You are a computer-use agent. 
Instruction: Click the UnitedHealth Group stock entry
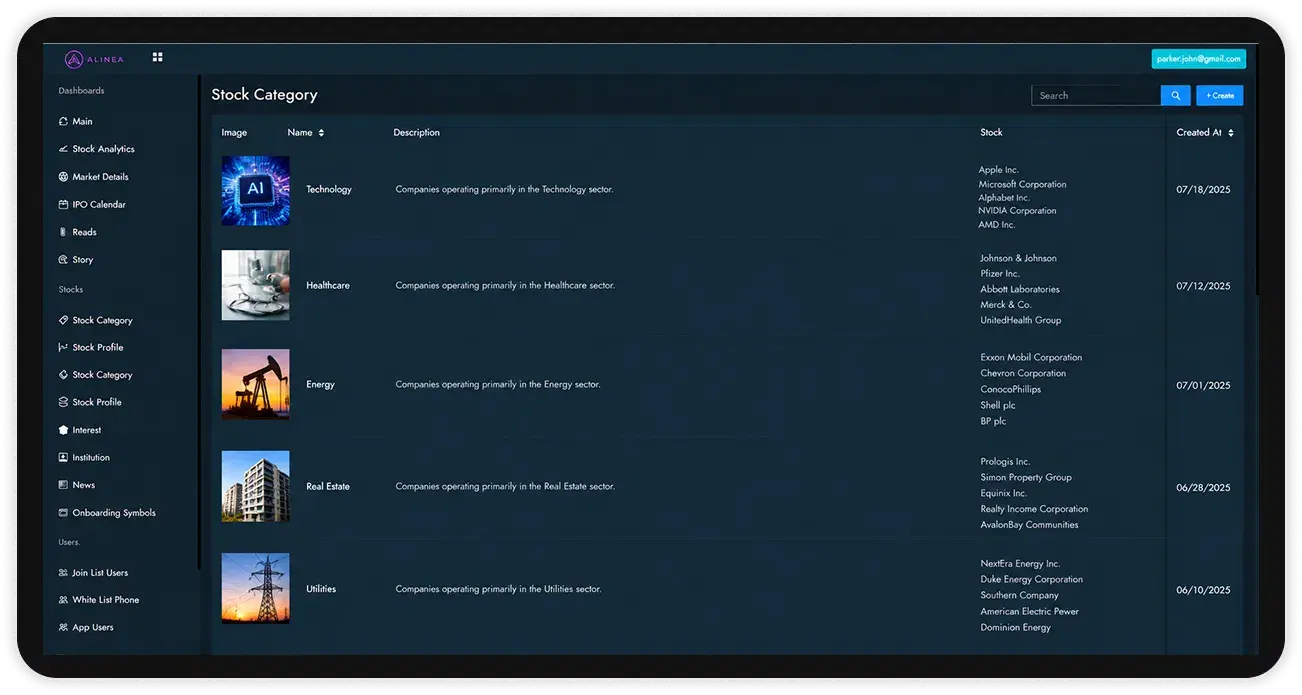tap(1021, 320)
